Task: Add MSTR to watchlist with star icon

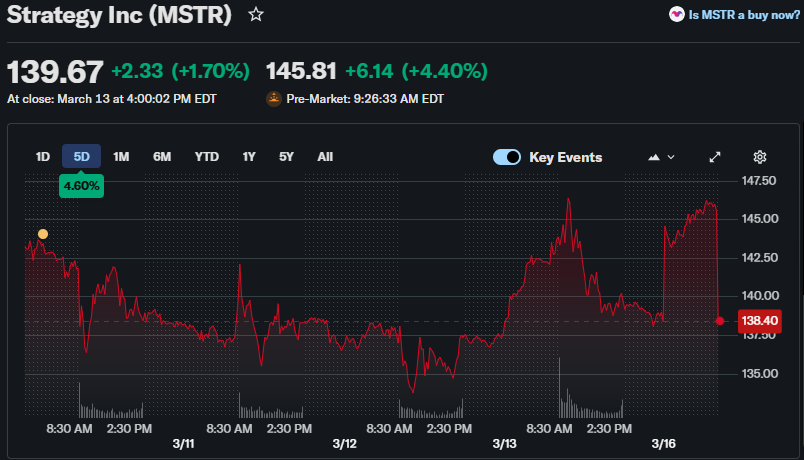Action: tap(256, 15)
